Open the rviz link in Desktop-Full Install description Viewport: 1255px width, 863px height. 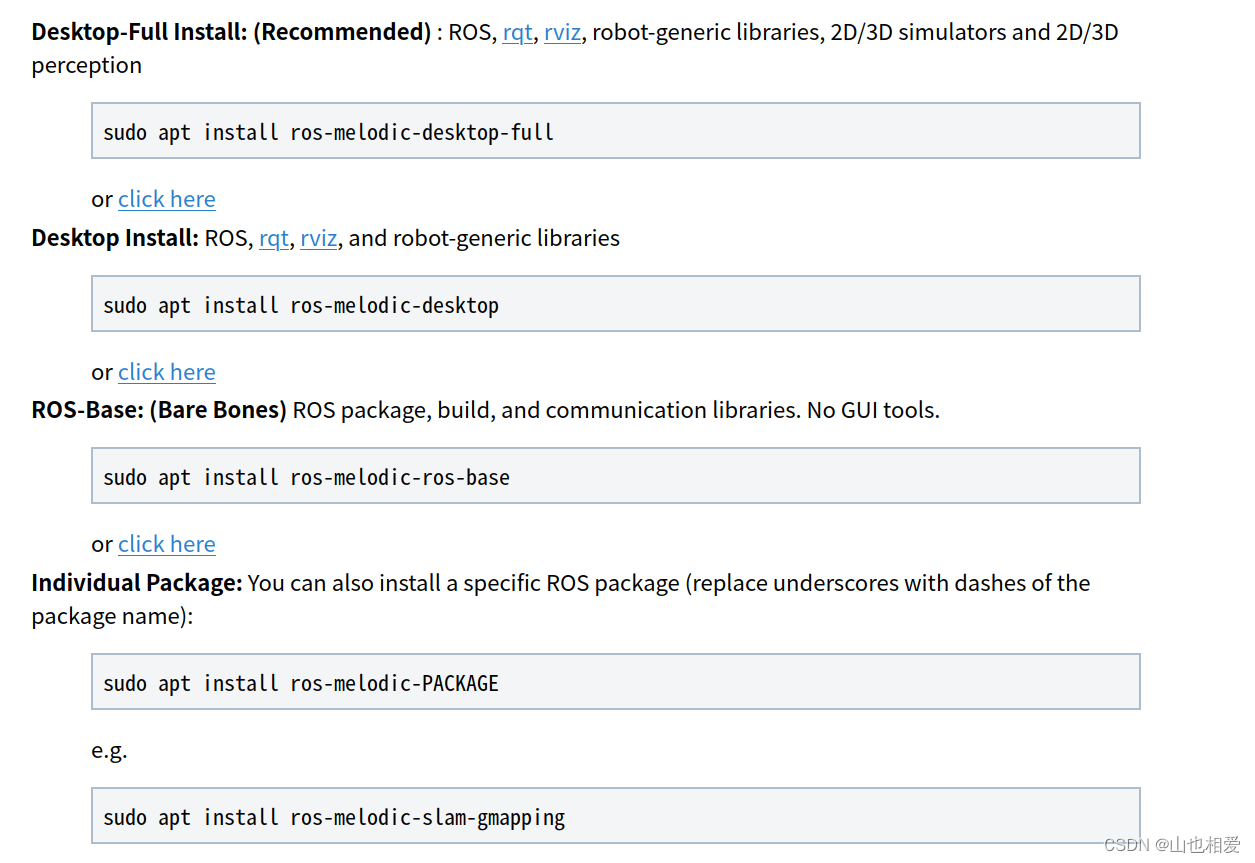pos(562,32)
